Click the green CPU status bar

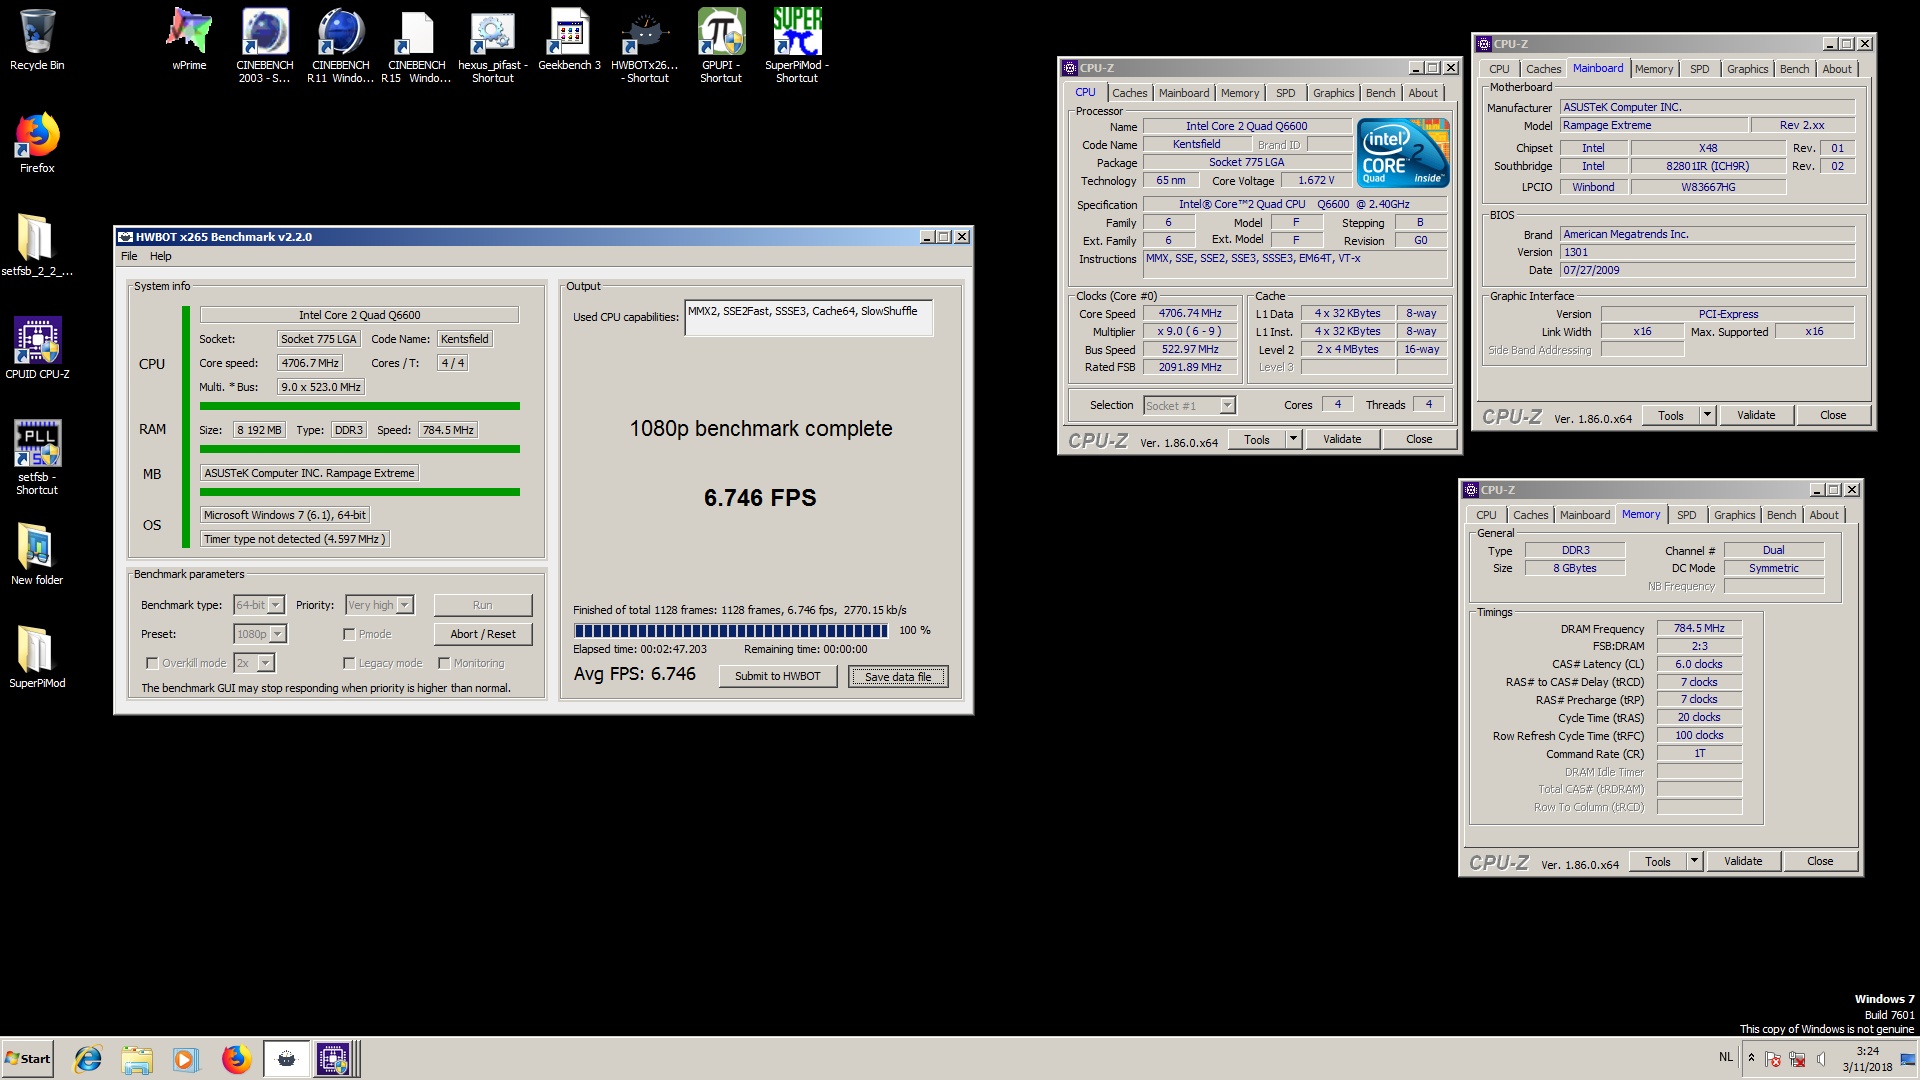point(360,406)
